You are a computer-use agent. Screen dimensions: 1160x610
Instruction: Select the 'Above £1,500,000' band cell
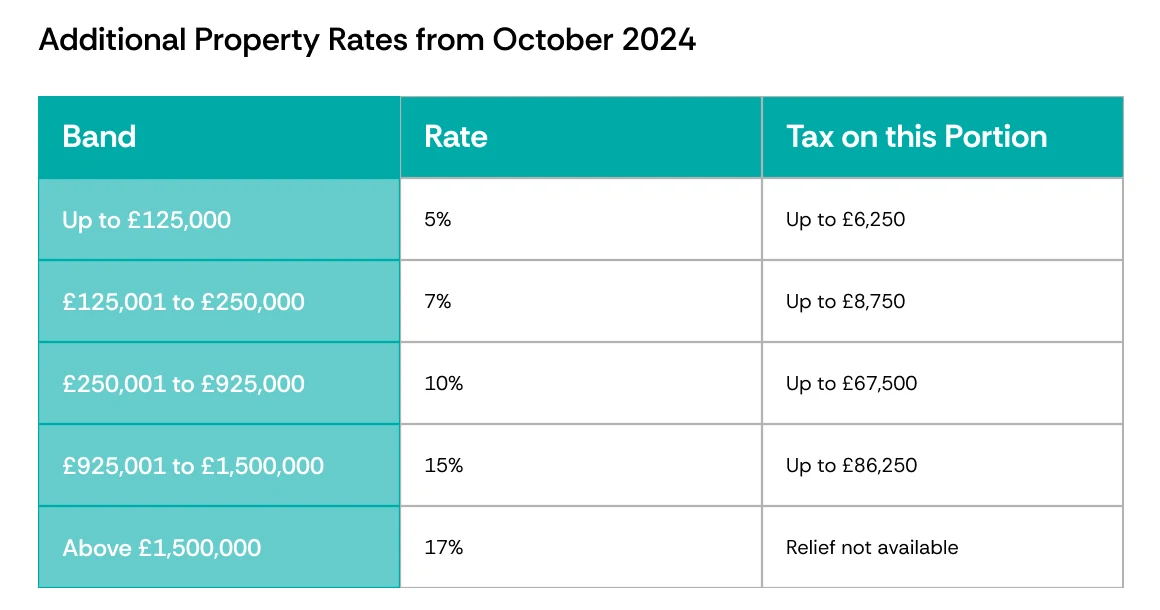click(219, 548)
